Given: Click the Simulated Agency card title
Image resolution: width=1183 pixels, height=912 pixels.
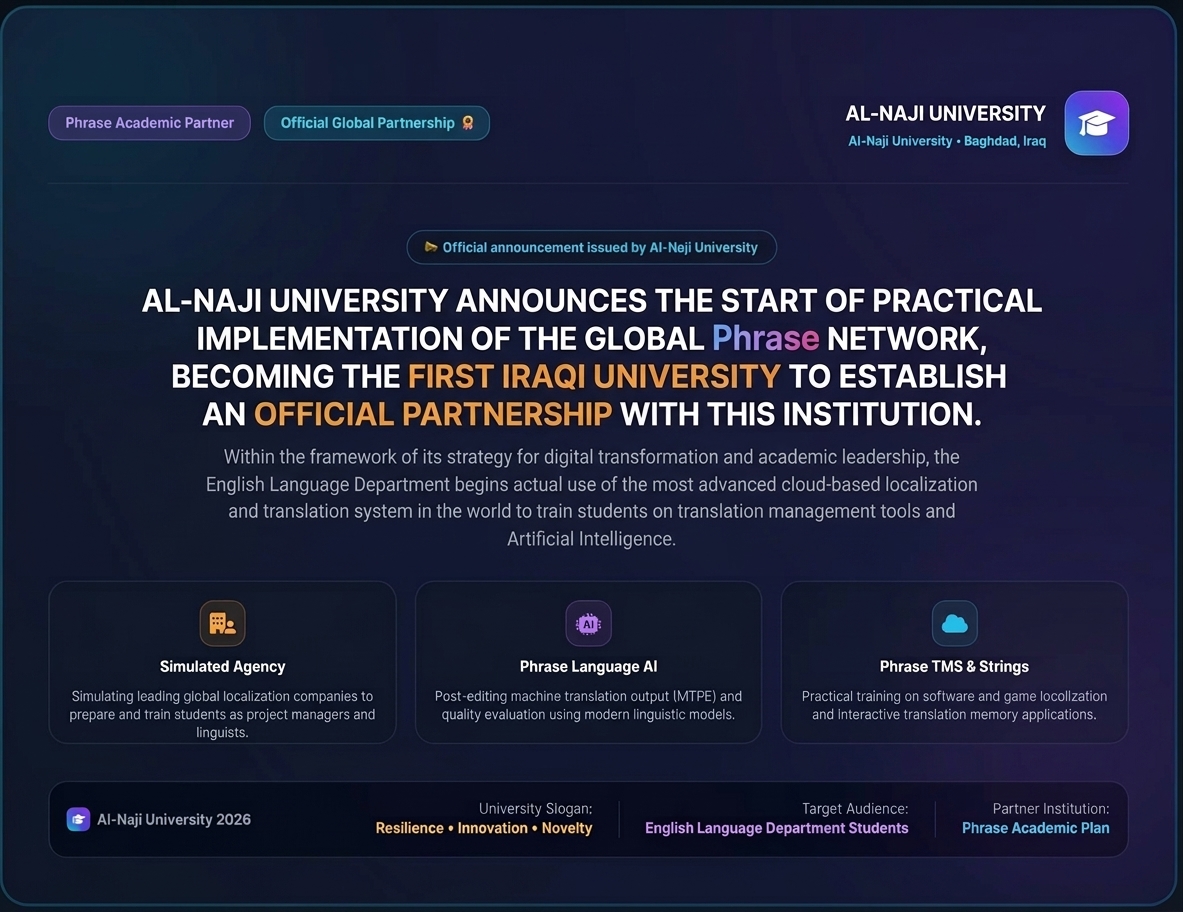Looking at the screenshot, I should [223, 667].
